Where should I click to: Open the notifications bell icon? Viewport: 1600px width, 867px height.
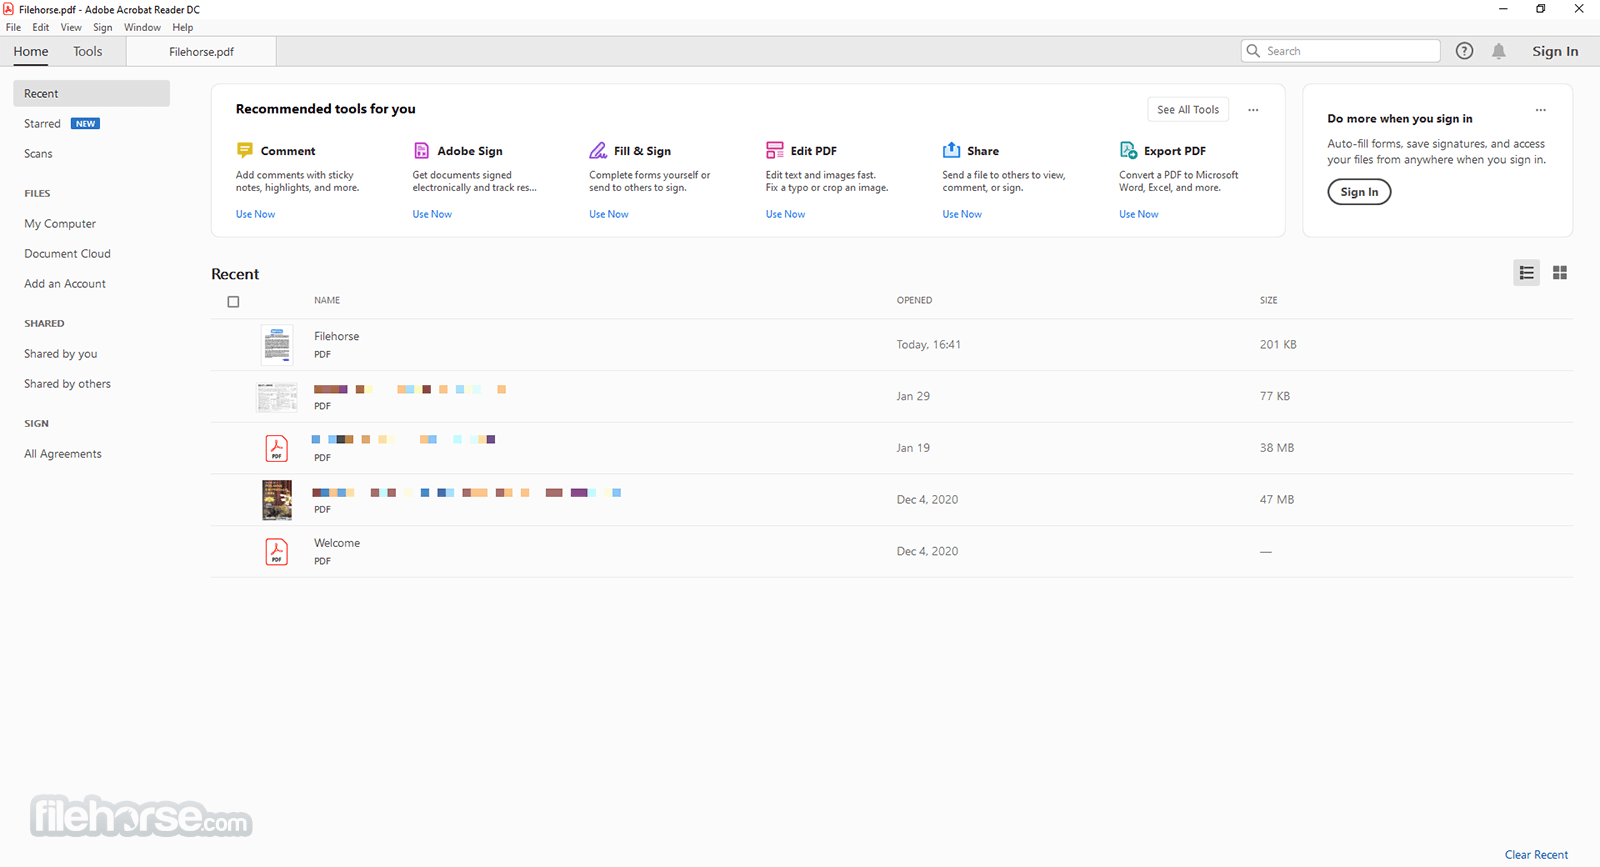tap(1498, 51)
